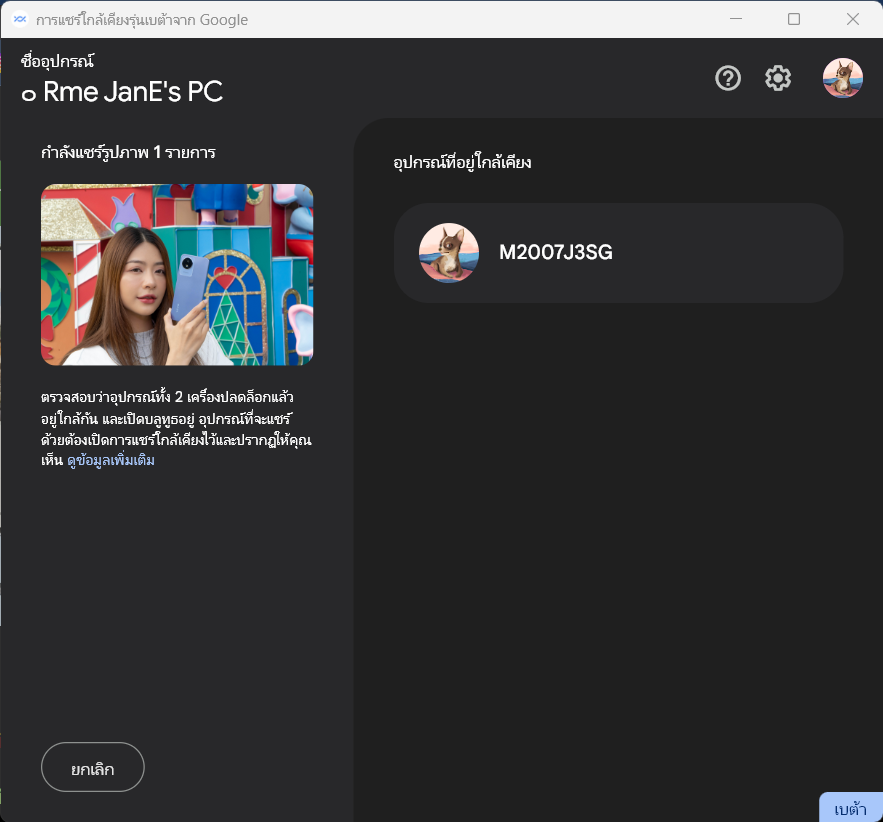The width and height of the screenshot is (883, 822).
Task: Maximize the Nearby Share window
Action: tap(794, 19)
